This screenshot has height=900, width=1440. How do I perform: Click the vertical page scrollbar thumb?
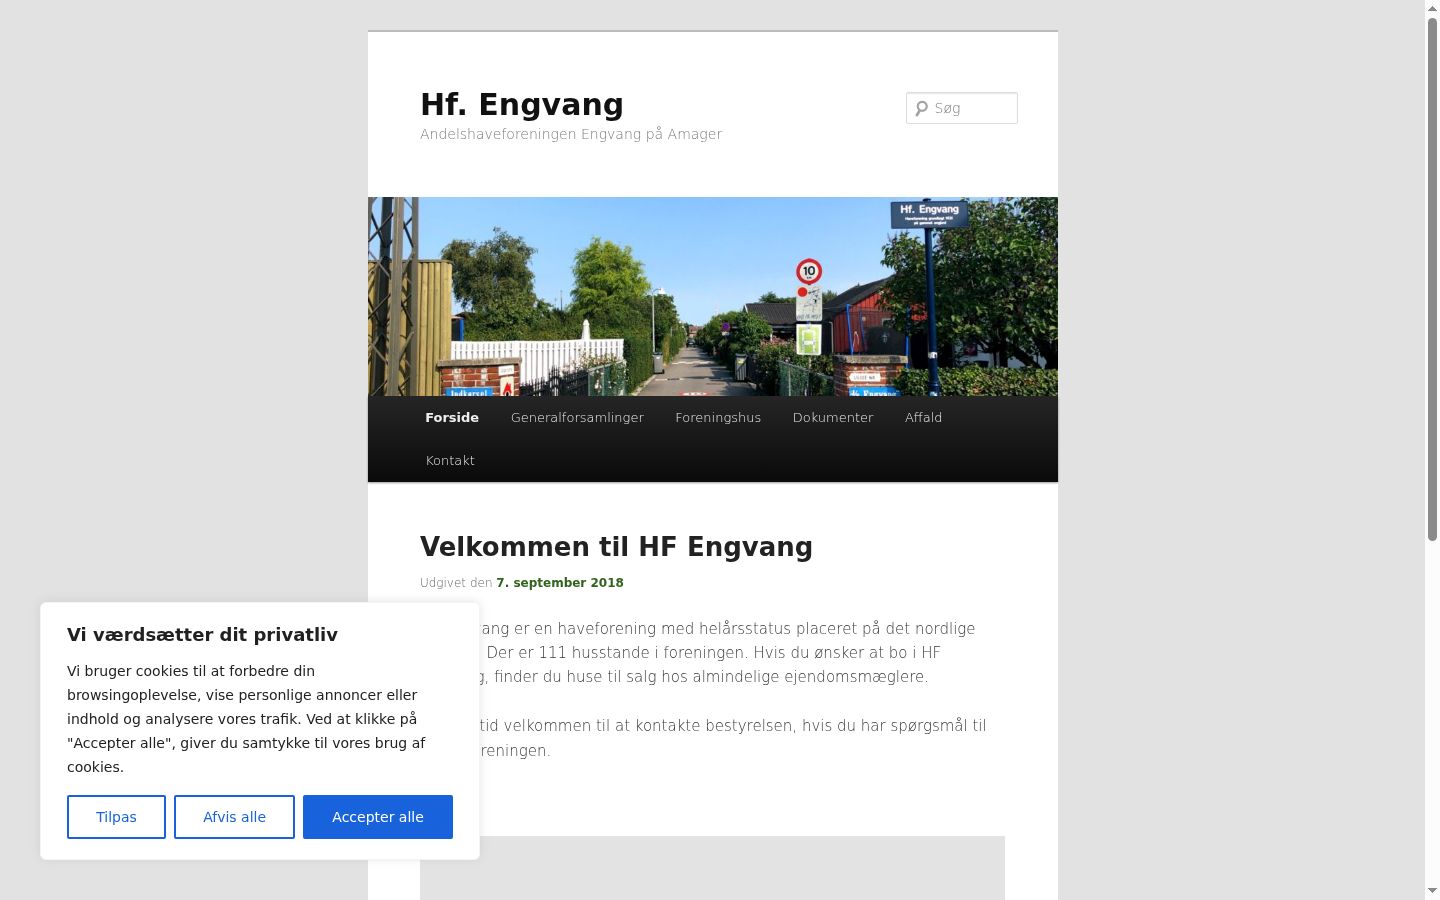(x=1432, y=280)
